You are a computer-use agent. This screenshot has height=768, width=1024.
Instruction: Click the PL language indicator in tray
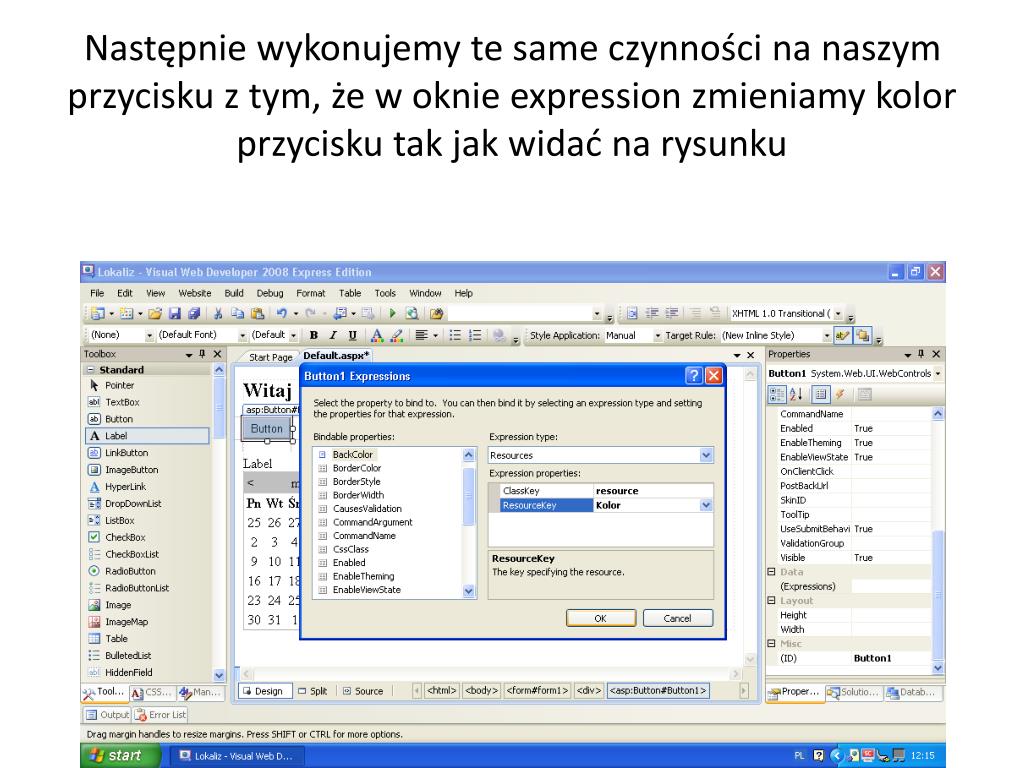(x=799, y=756)
